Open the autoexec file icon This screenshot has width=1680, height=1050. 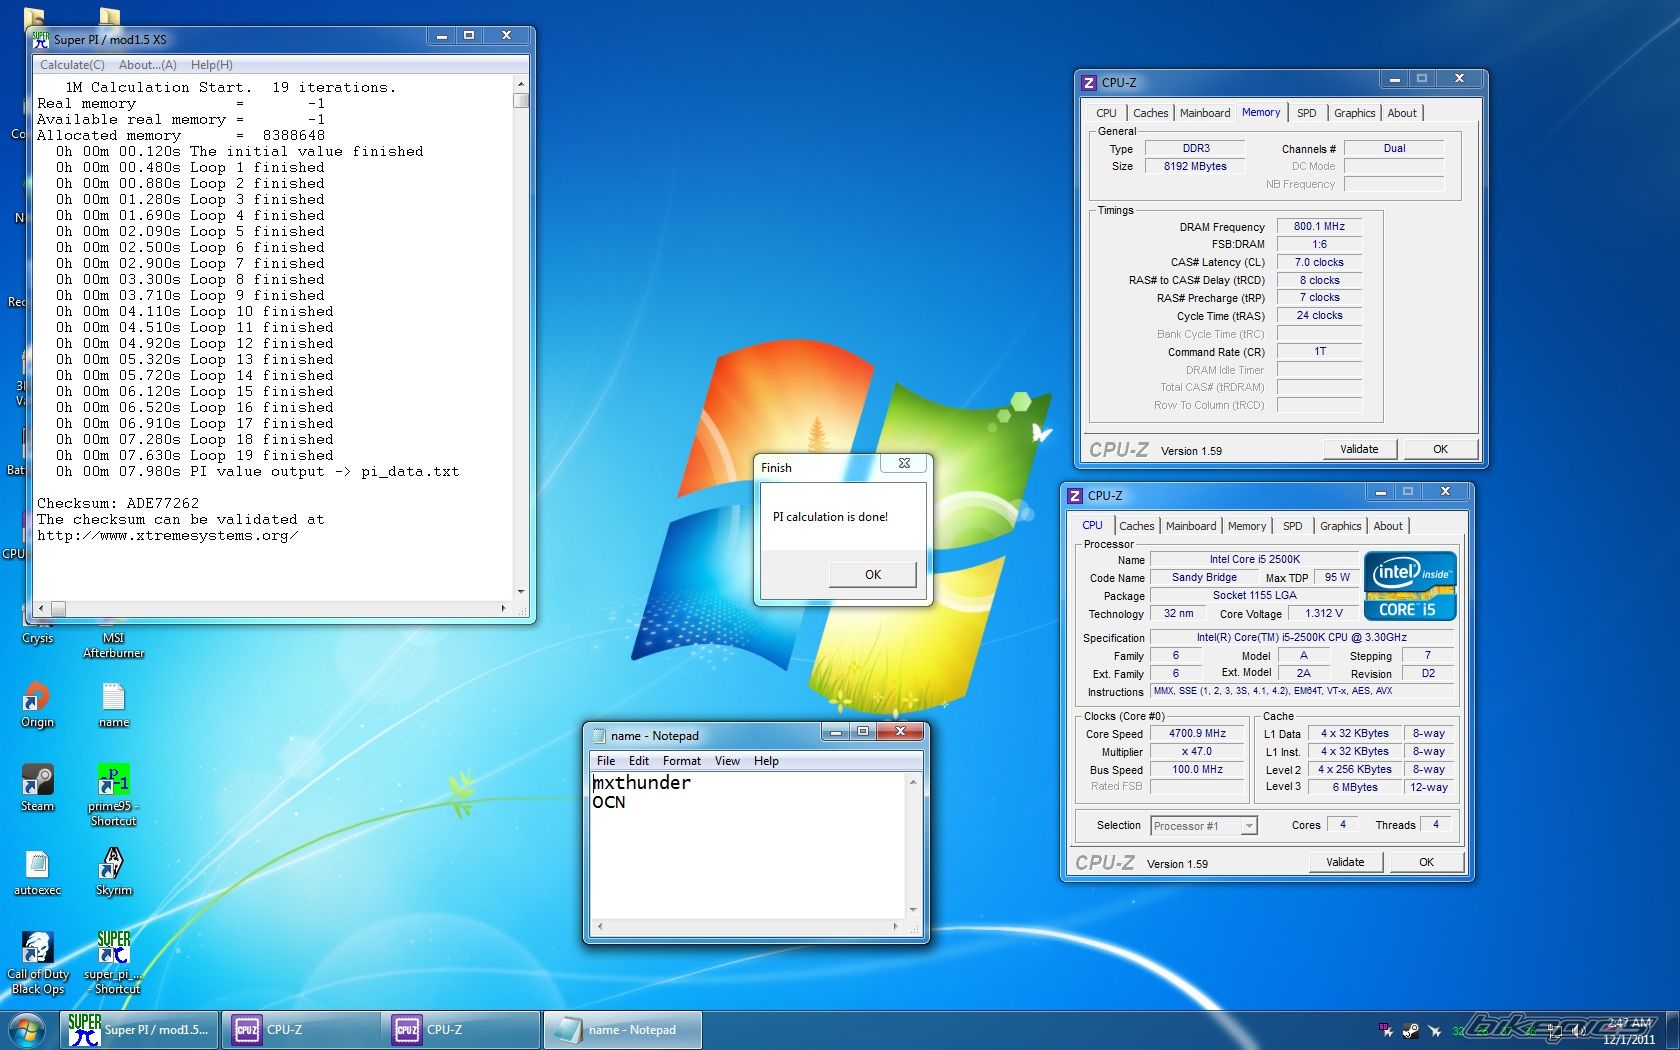(37, 866)
